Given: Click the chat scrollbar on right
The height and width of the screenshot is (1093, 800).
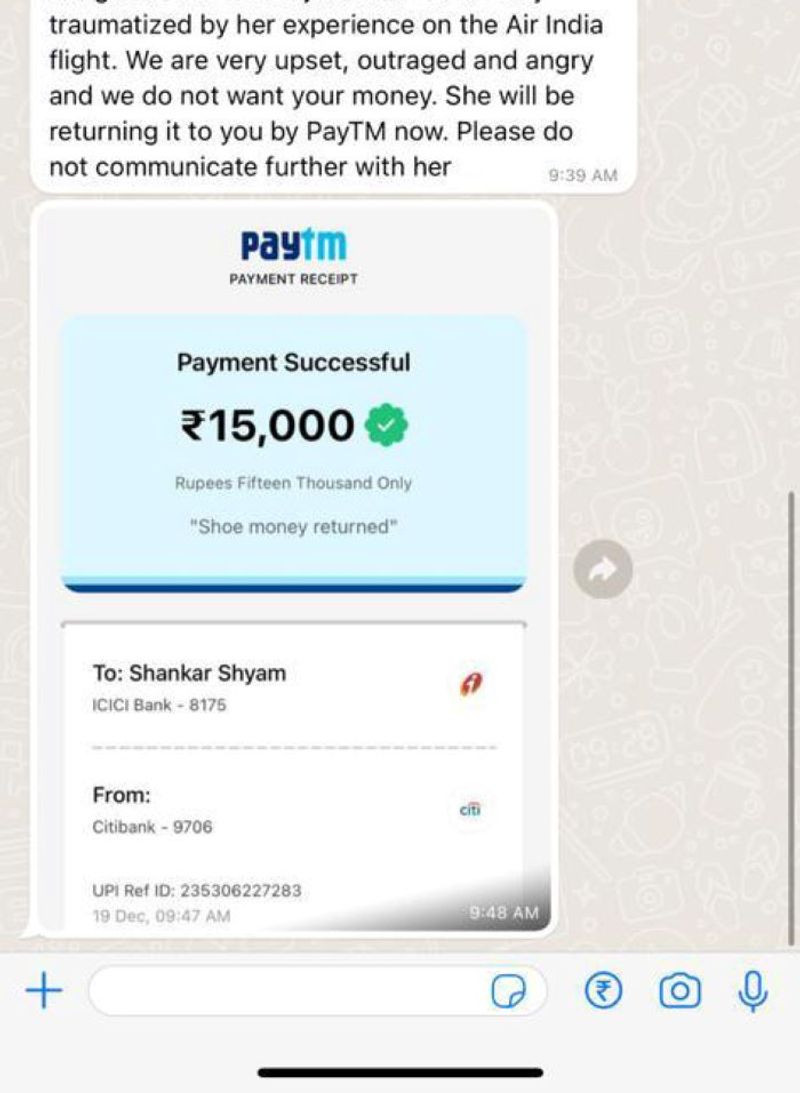Looking at the screenshot, I should (791, 718).
